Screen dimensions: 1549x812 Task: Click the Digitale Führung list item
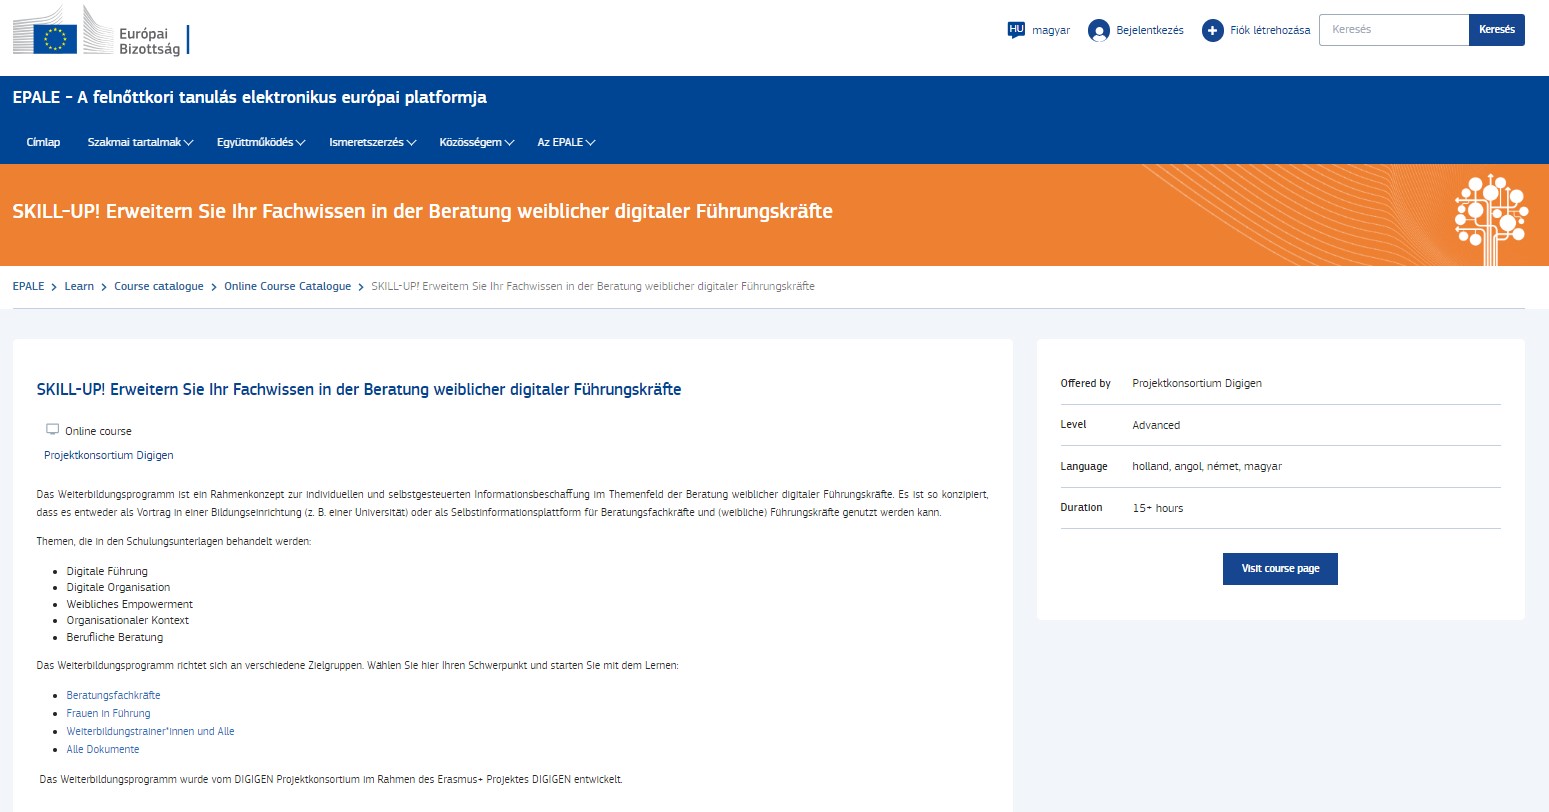(107, 571)
